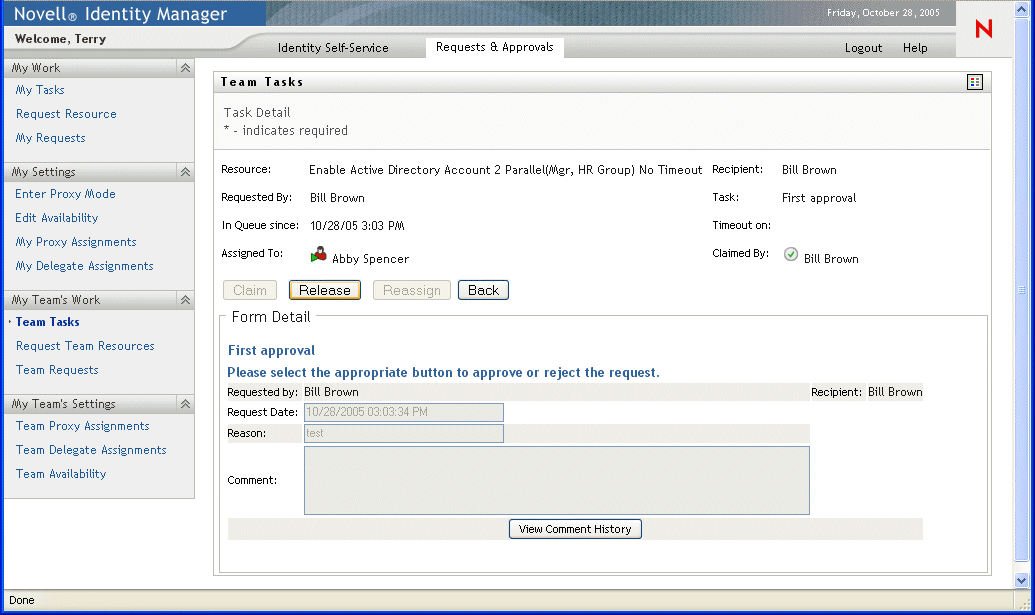Image resolution: width=1035 pixels, height=615 pixels.
Task: Select Team Tasks in sidebar
Action: [x=48, y=322]
